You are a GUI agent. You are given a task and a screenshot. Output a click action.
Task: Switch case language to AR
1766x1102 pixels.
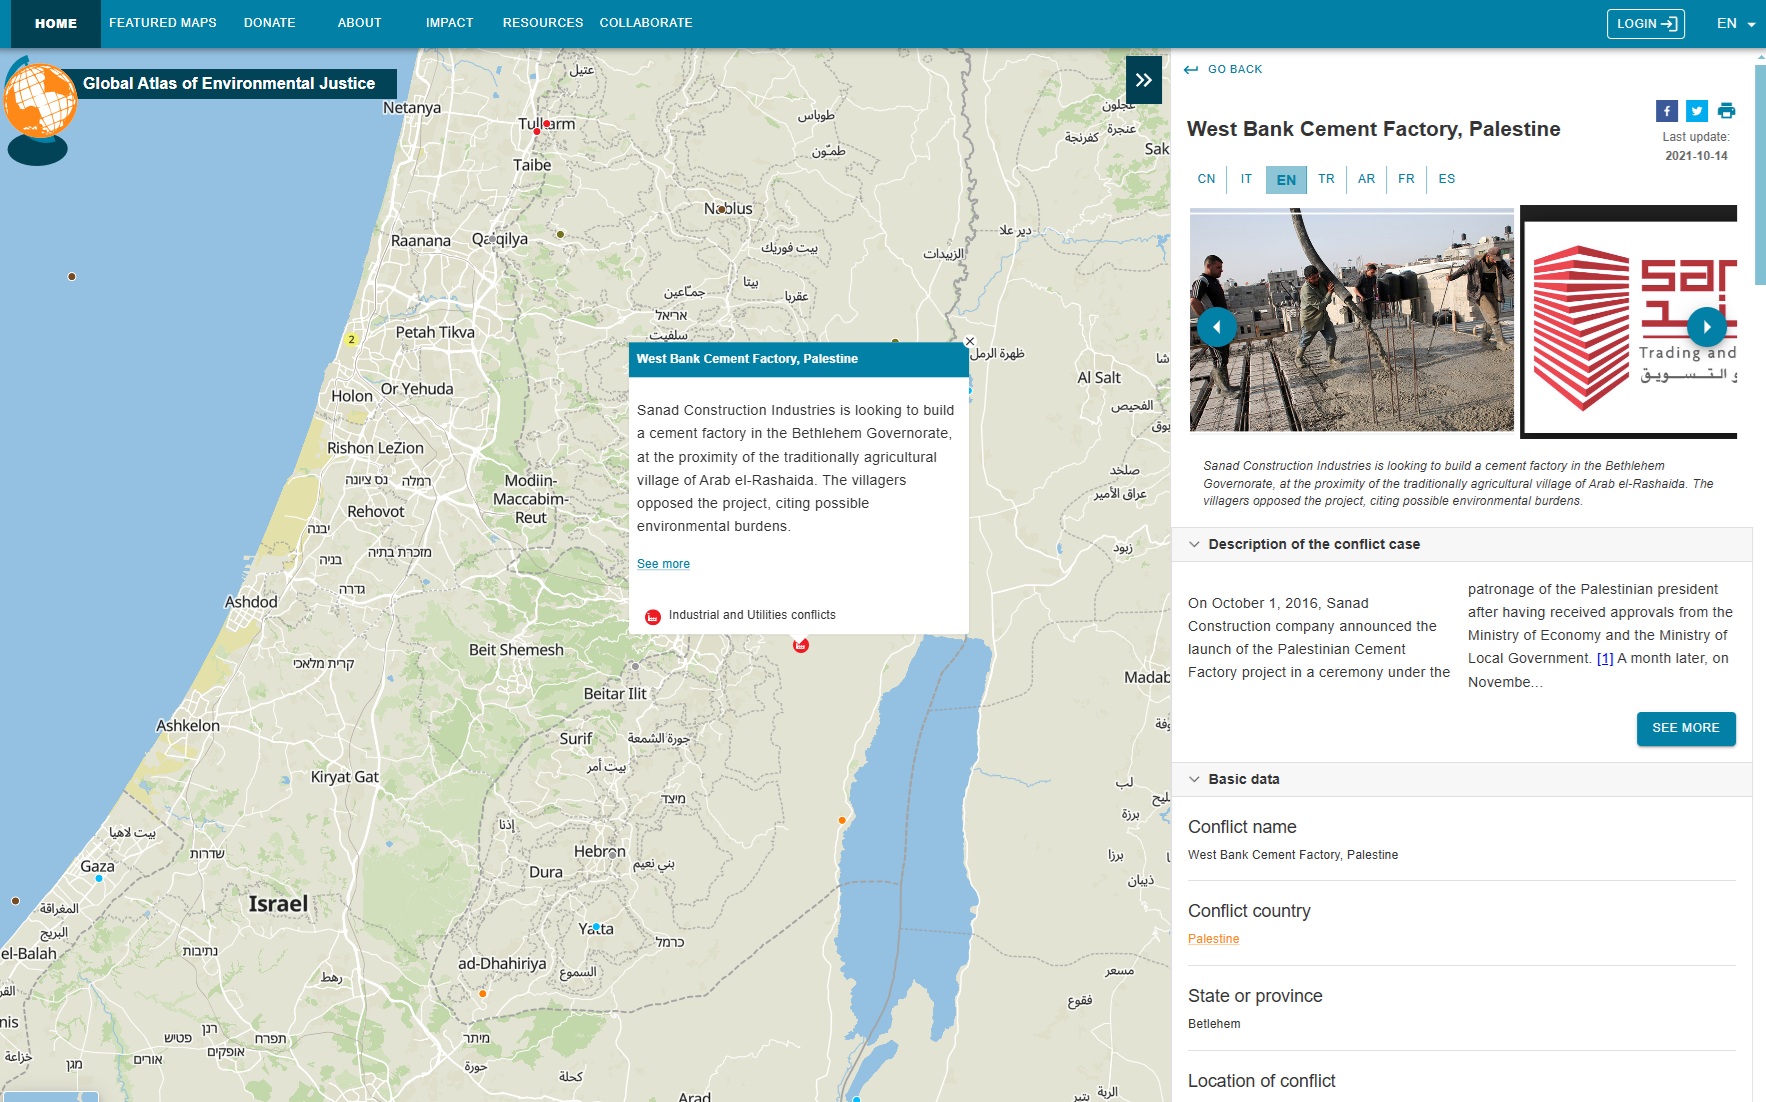[x=1366, y=179]
